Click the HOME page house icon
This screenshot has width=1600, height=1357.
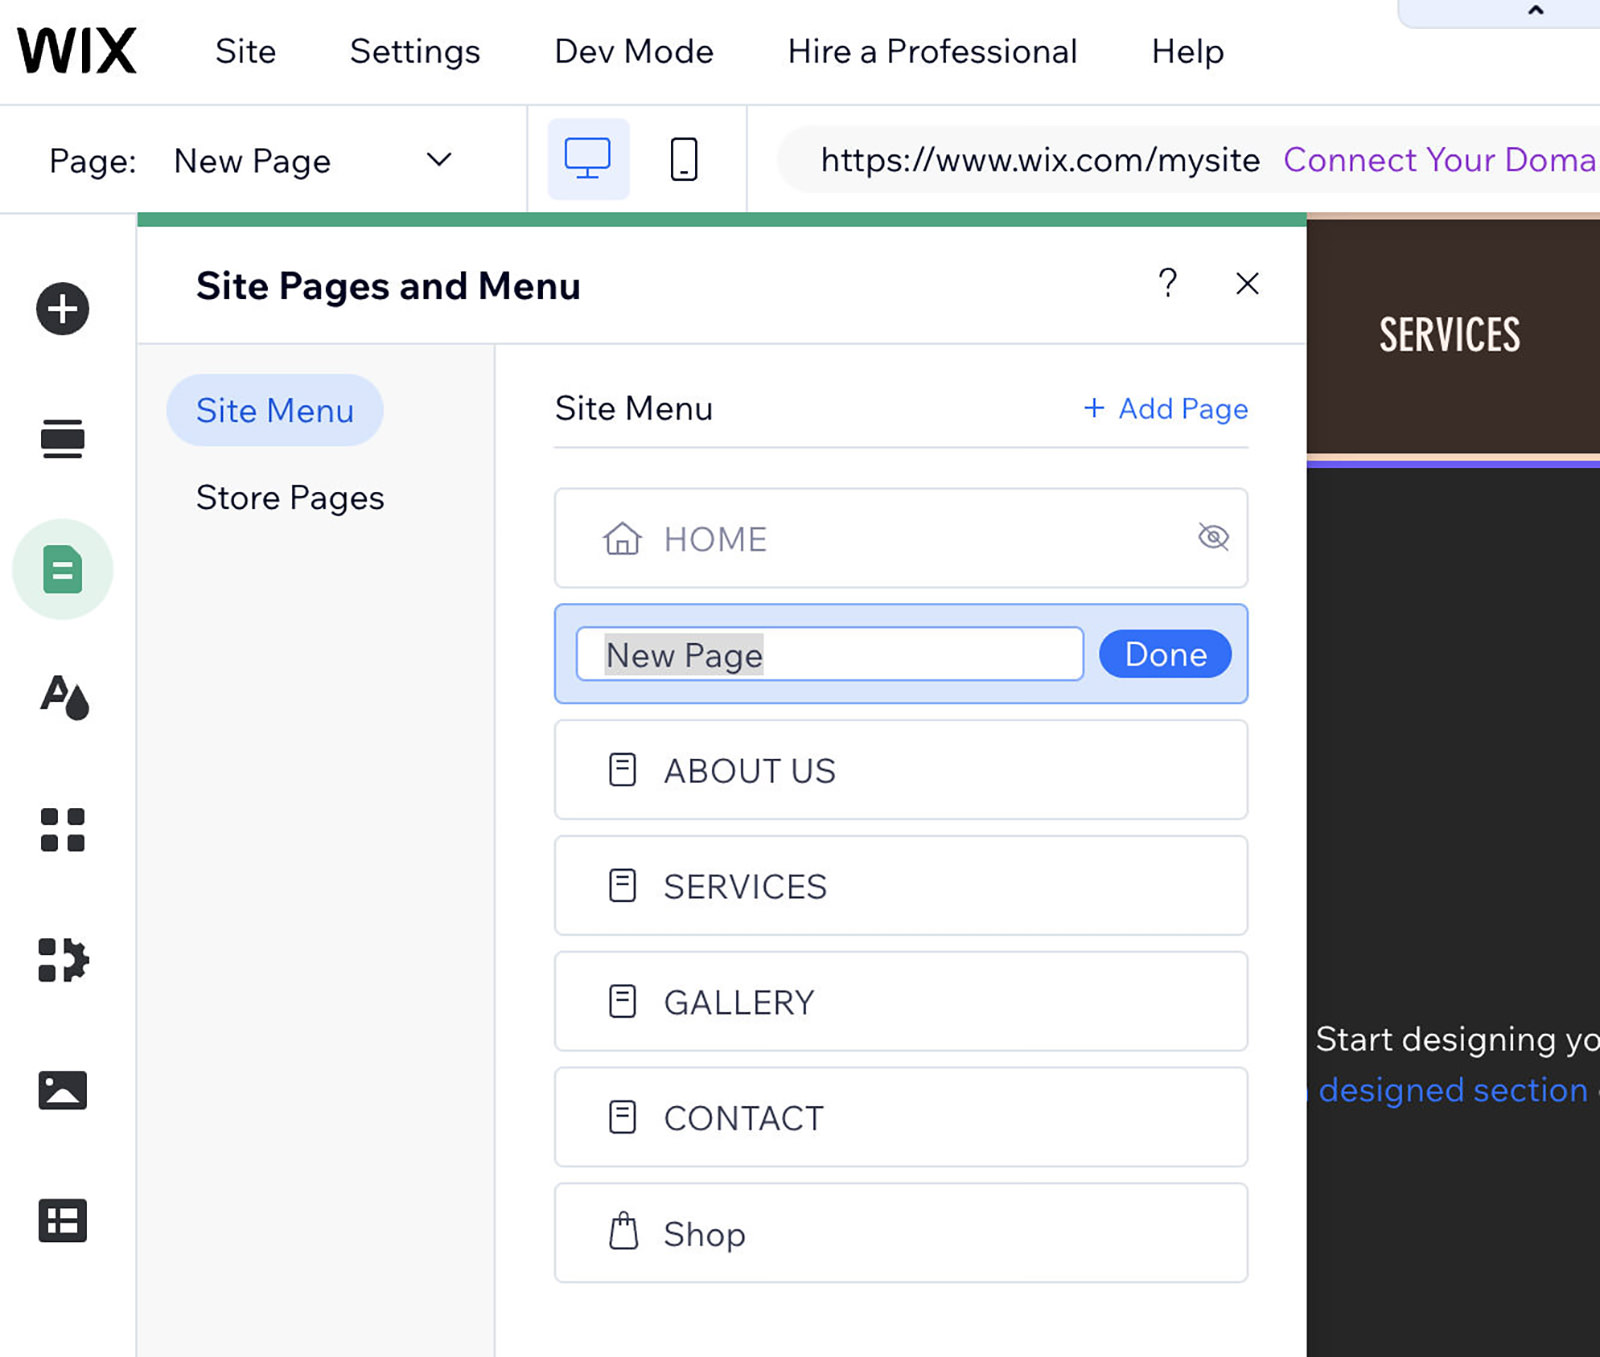pos(622,538)
